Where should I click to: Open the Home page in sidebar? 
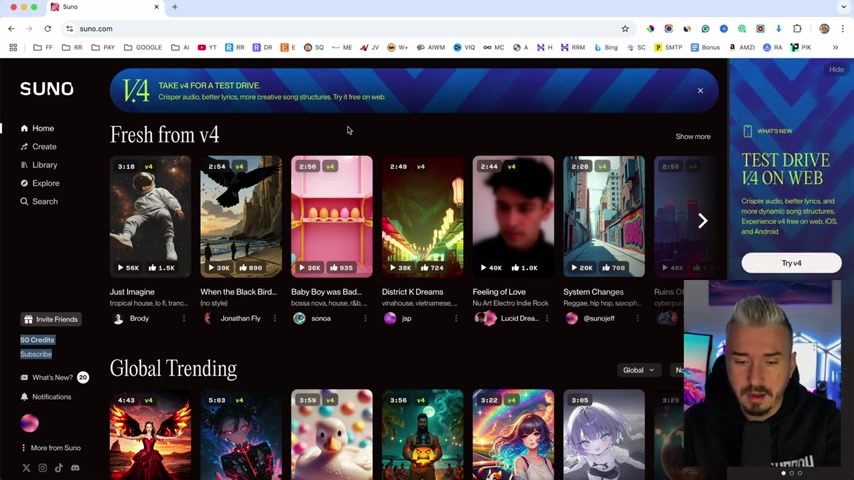click(x=37, y=129)
